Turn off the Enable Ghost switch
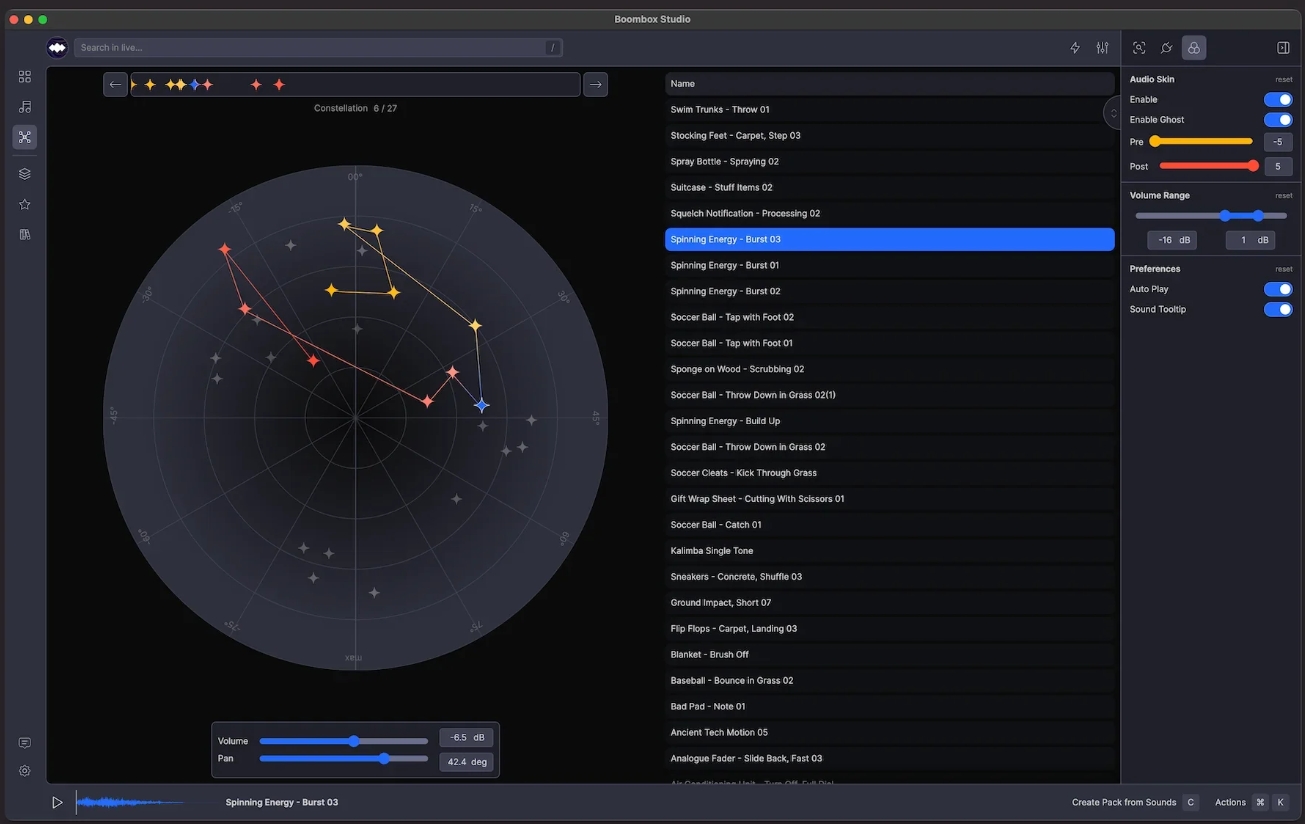Viewport: 1305px width, 824px height. pyautogui.click(x=1277, y=120)
